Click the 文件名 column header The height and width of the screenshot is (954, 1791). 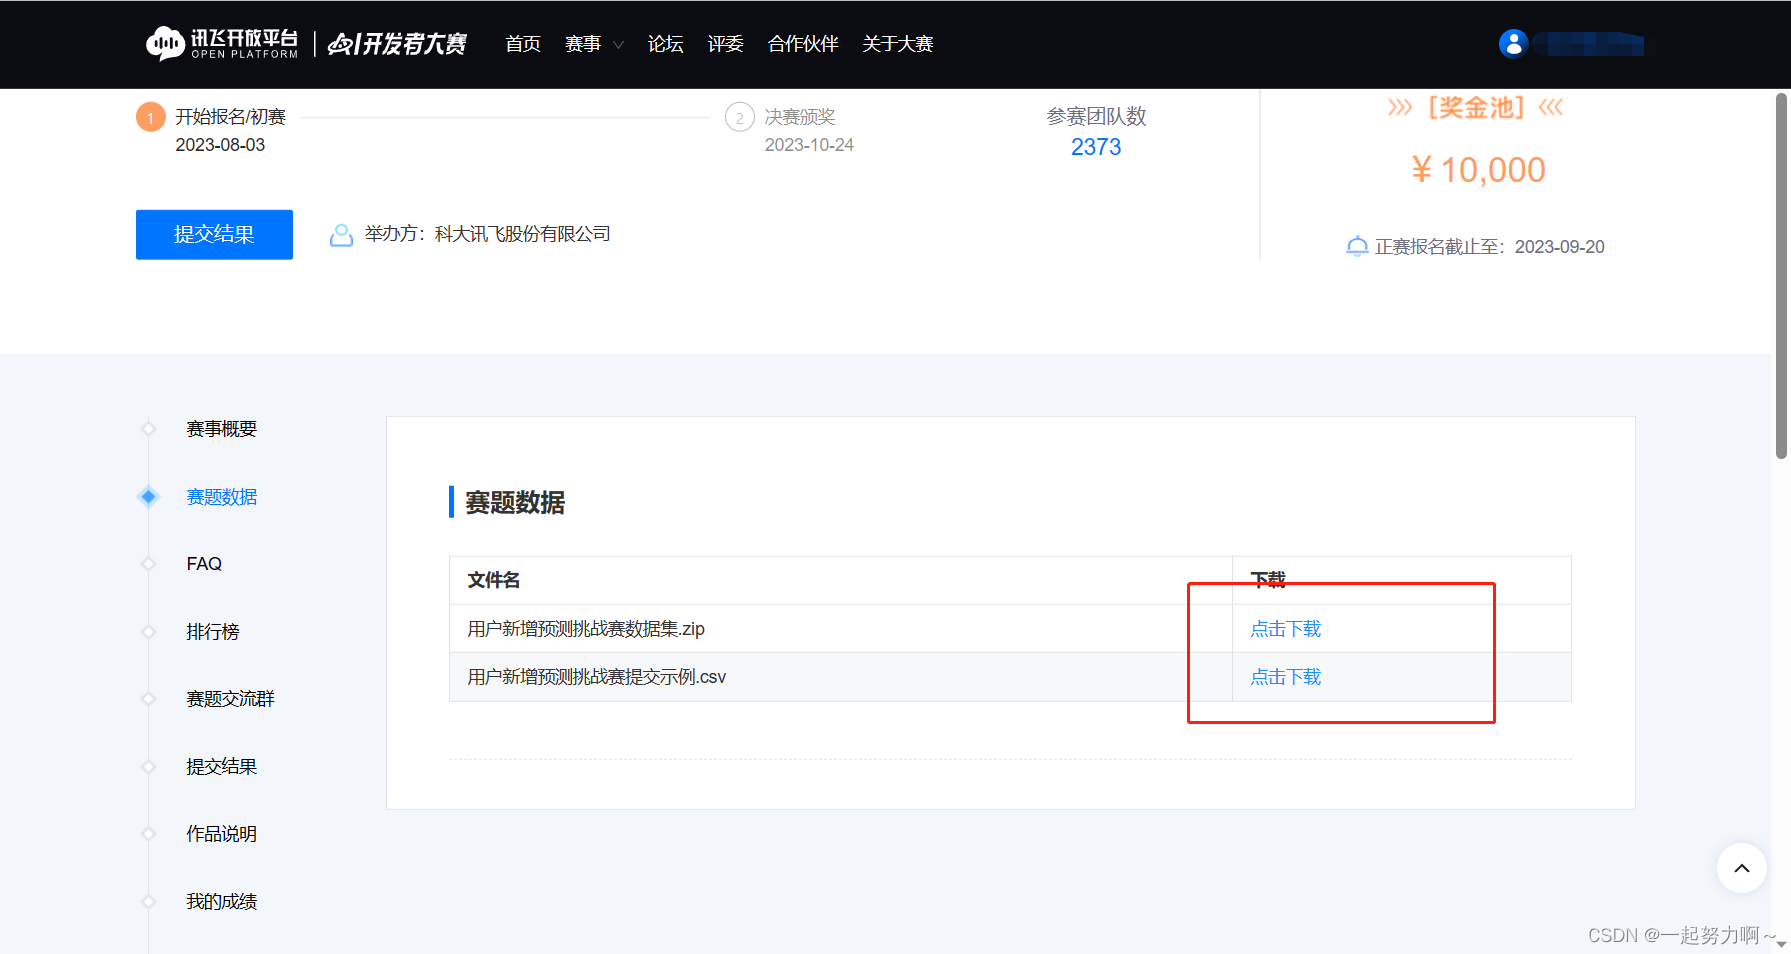tap(494, 580)
